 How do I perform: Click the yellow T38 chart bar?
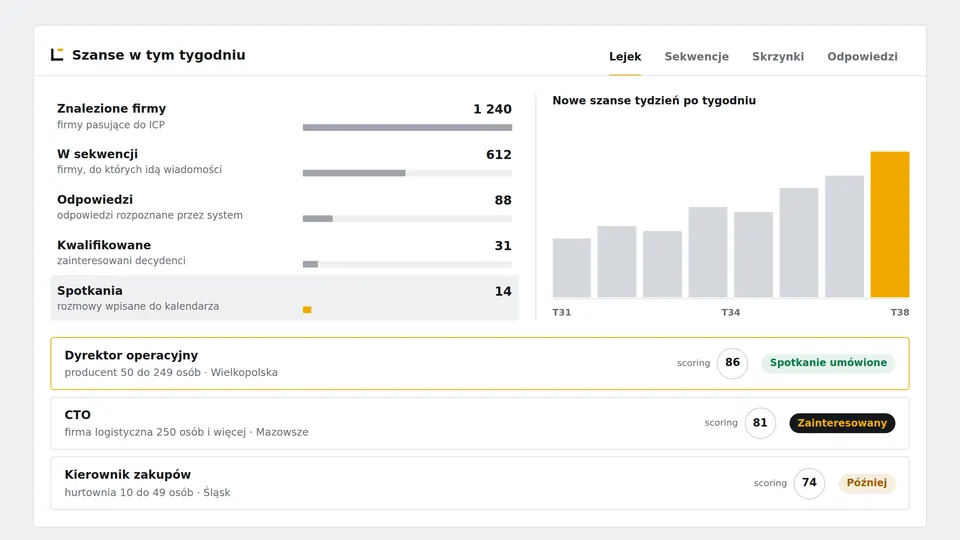[x=890, y=225]
